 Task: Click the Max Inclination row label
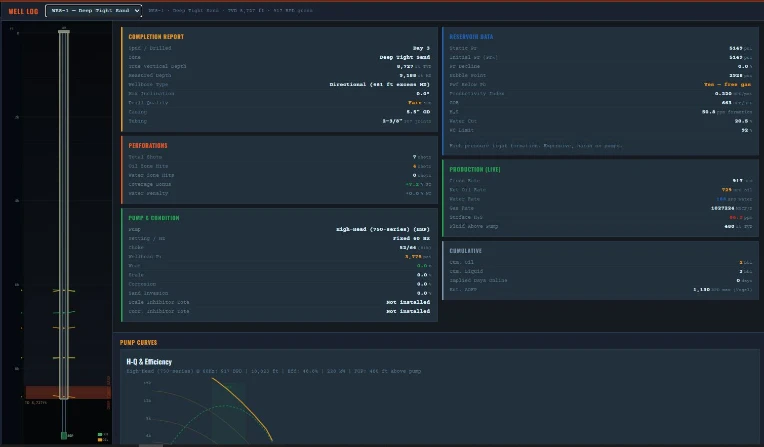point(151,94)
